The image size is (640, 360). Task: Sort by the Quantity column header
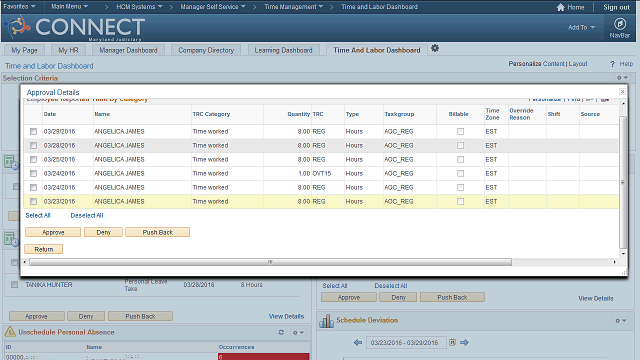click(299, 114)
